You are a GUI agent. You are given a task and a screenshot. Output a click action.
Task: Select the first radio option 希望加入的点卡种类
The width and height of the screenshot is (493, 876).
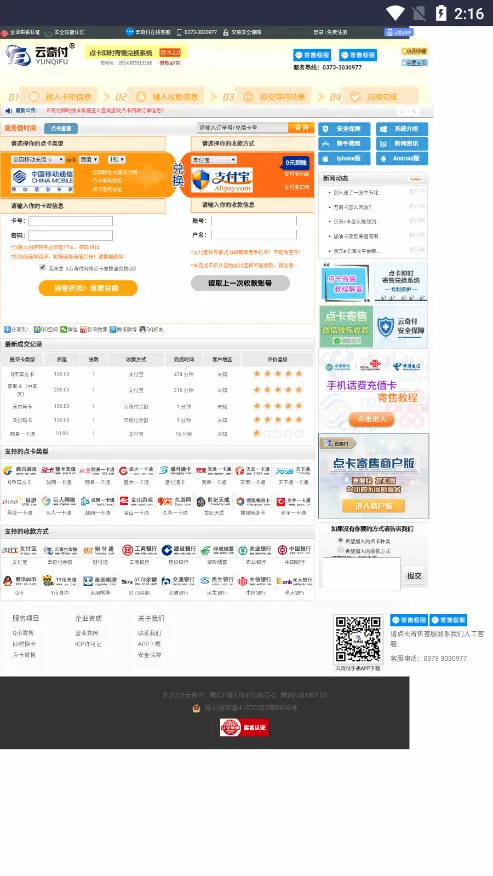click(x=340, y=541)
